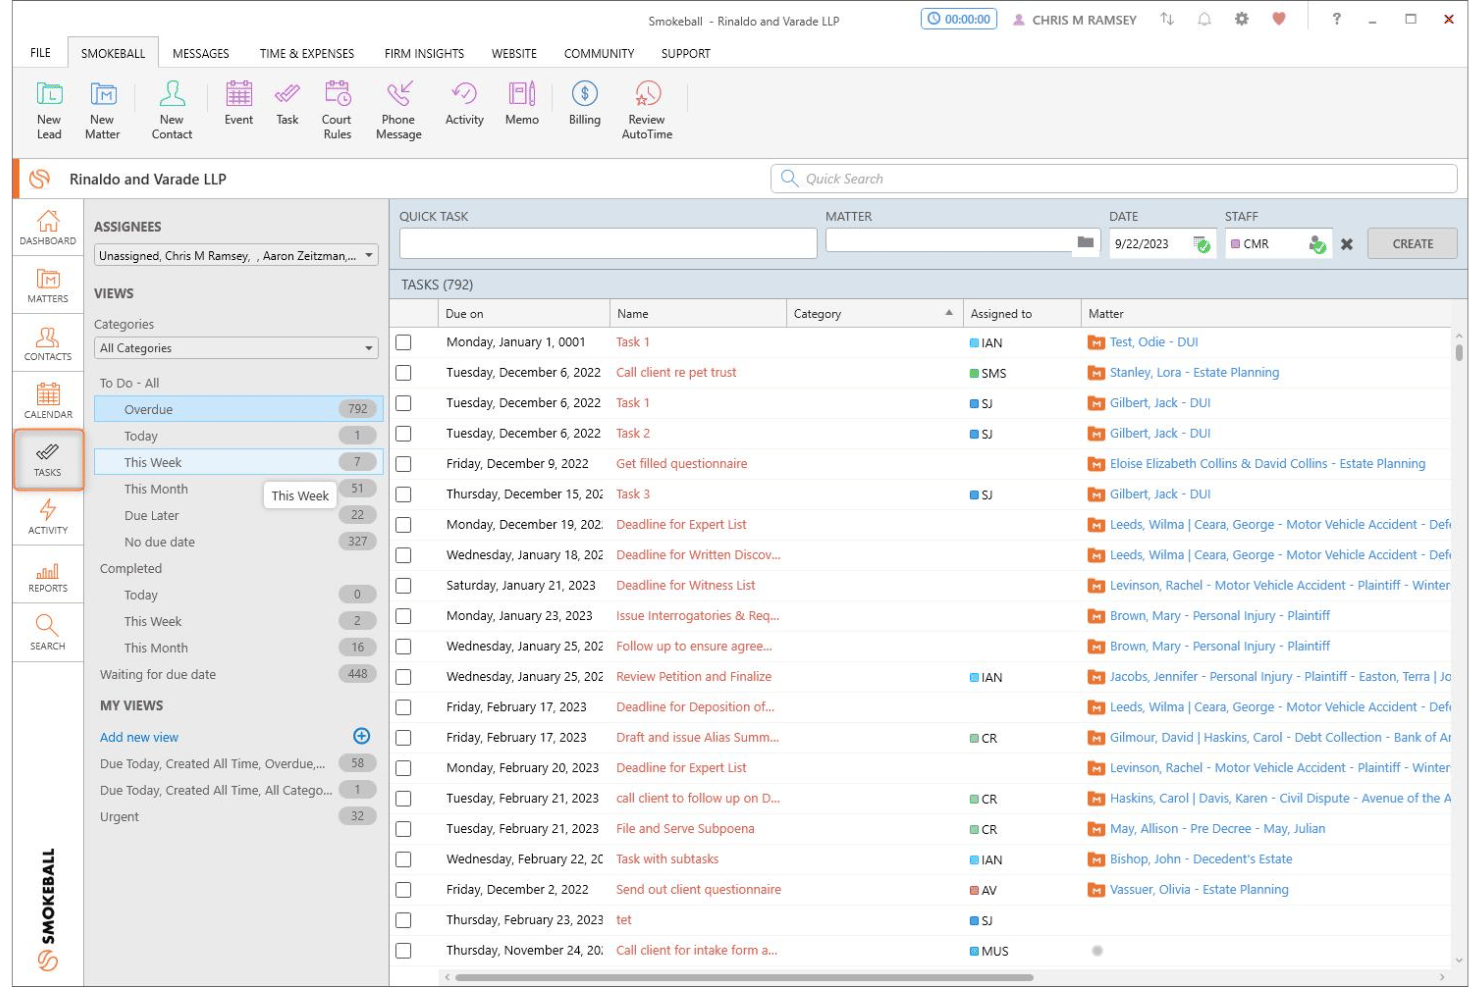Browse matters with the folder icon
Screen dimensions: 1480x987
[x=1085, y=243]
